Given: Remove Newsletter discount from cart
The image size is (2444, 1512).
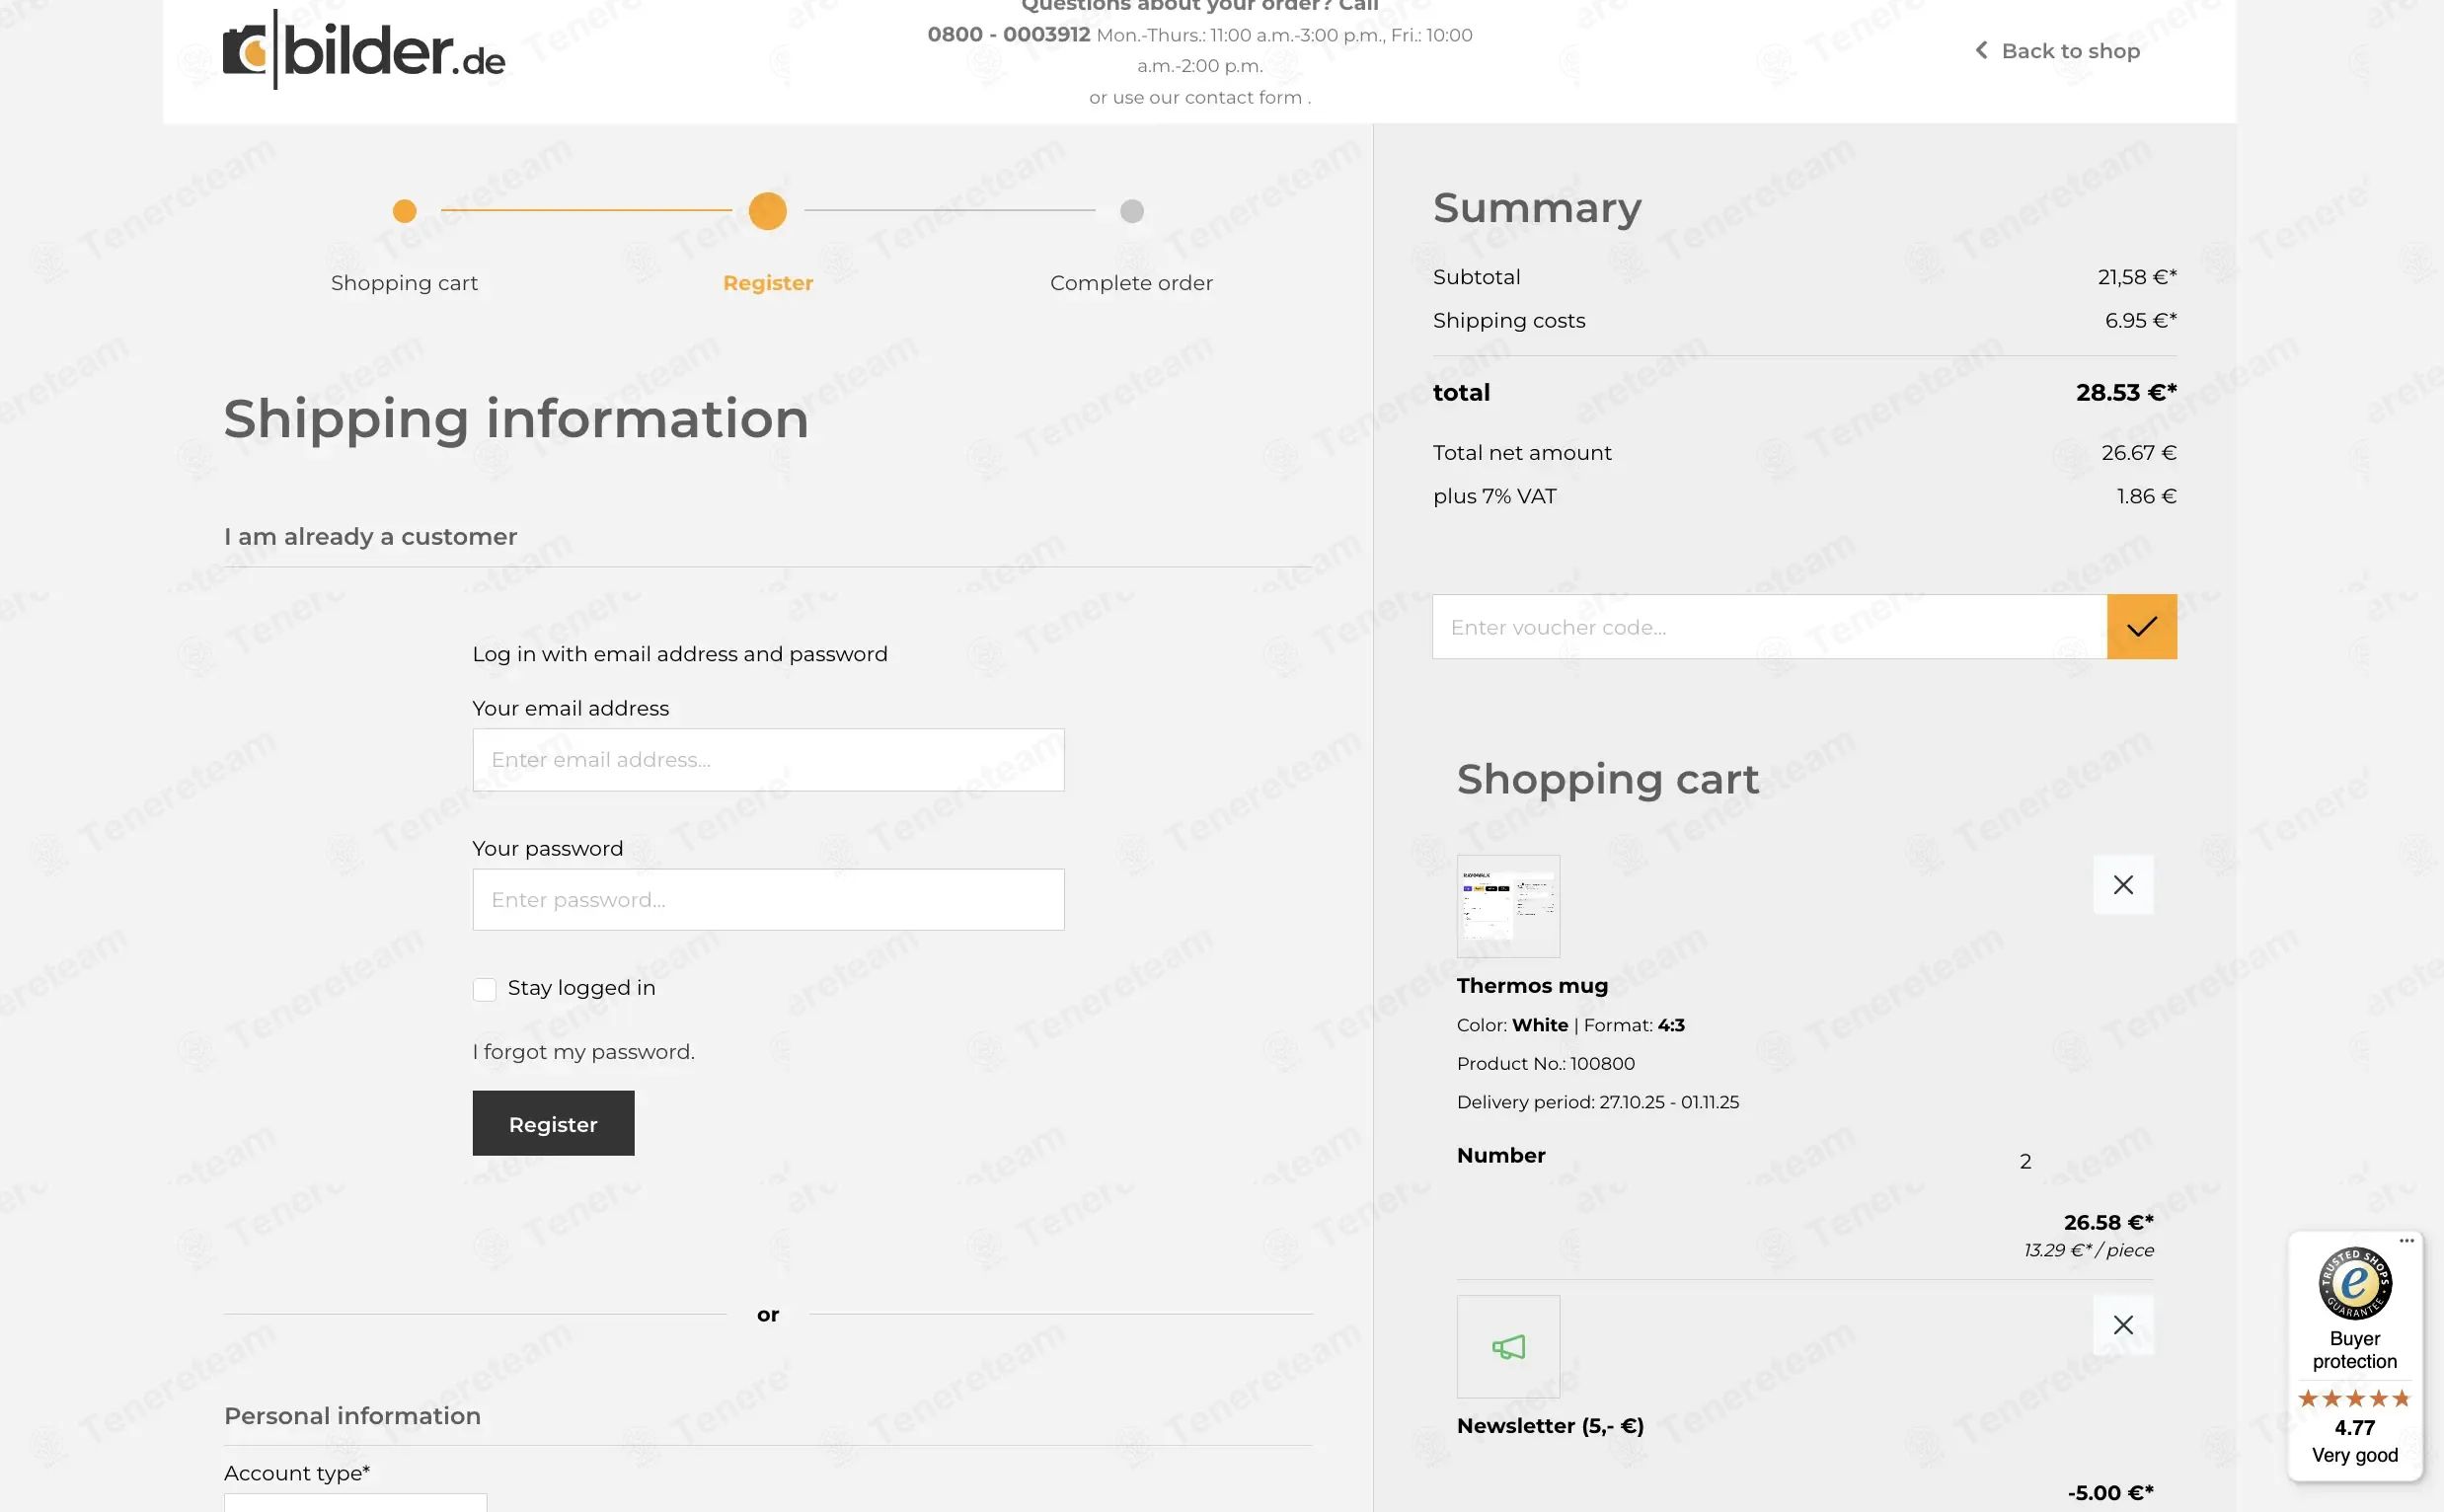Looking at the screenshot, I should (x=2123, y=1325).
